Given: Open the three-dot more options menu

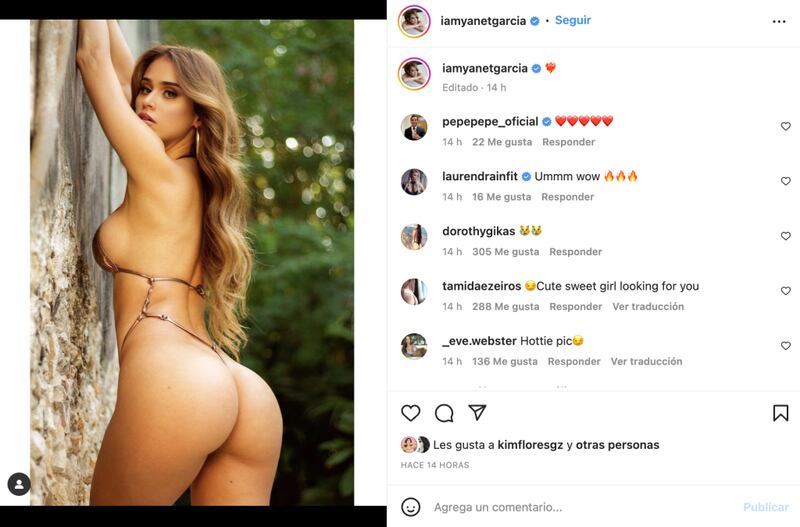Looking at the screenshot, I should [x=779, y=21].
